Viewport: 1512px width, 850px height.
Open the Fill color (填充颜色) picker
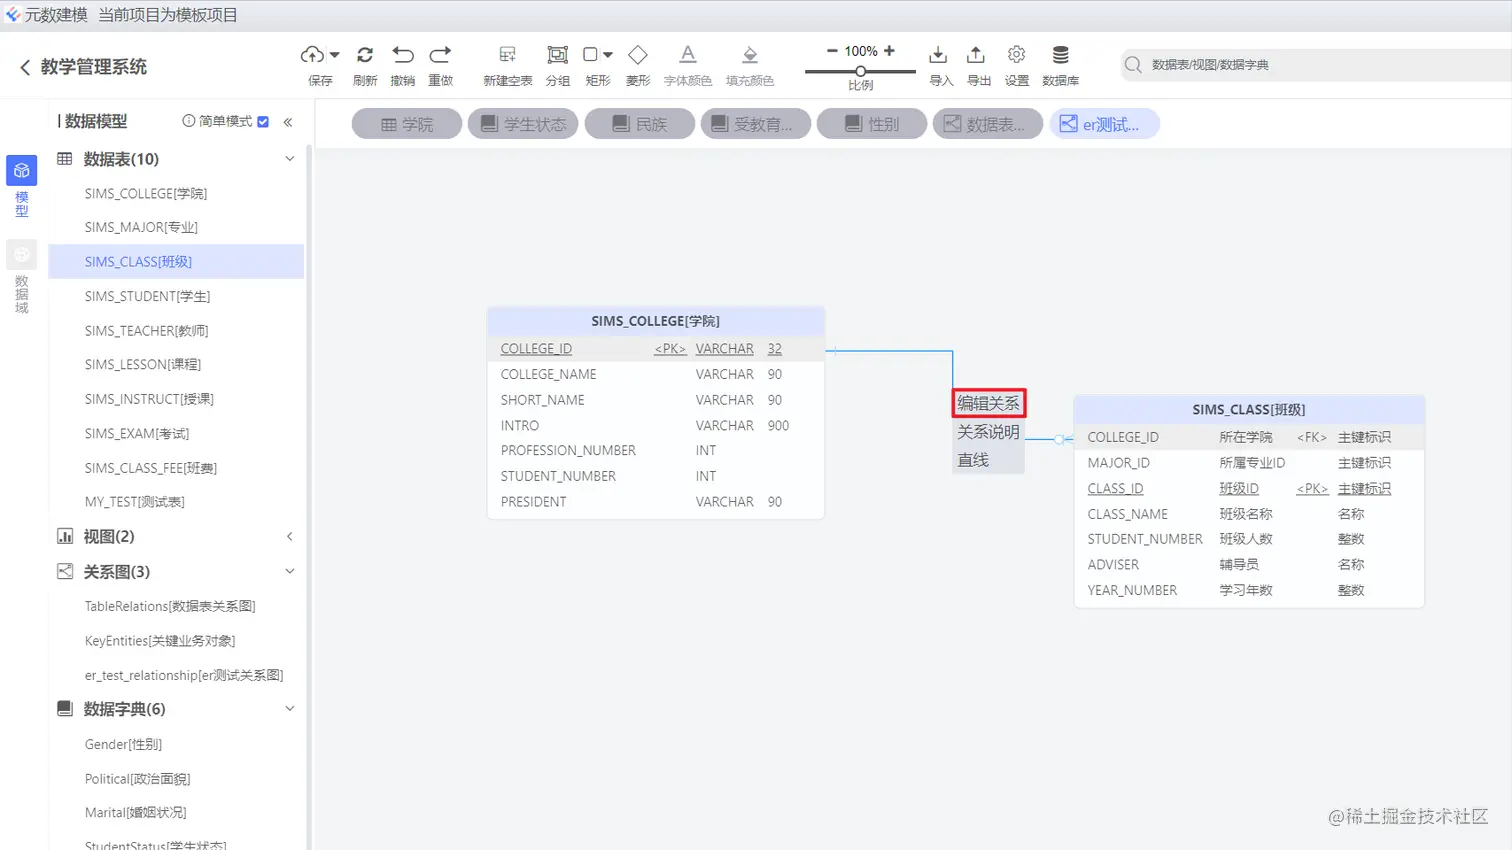(x=750, y=55)
